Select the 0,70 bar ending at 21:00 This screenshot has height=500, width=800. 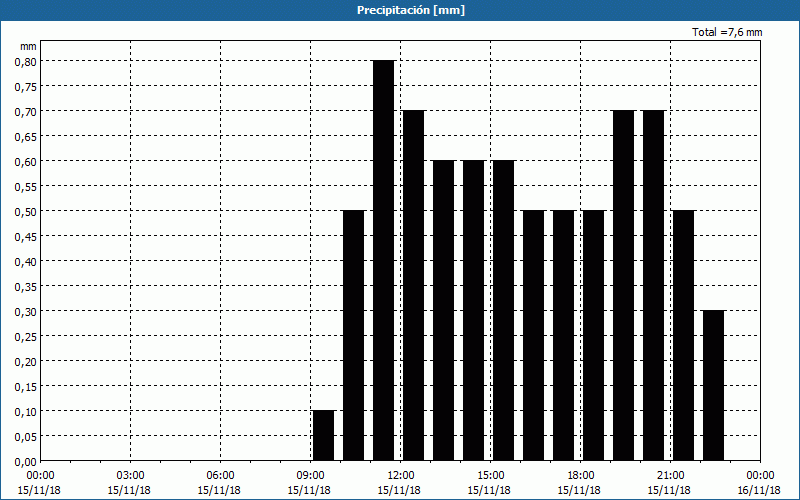tap(654, 286)
